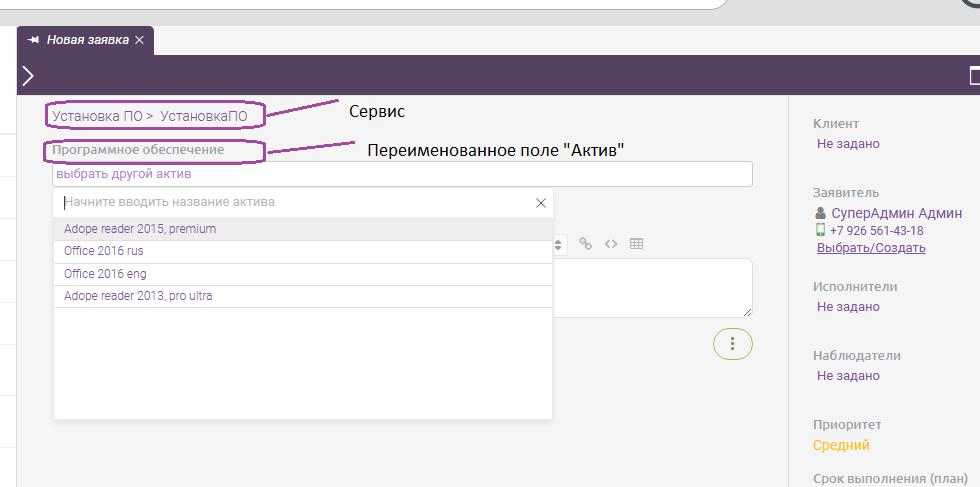Switch to the Новая заявка tab

tap(88, 40)
